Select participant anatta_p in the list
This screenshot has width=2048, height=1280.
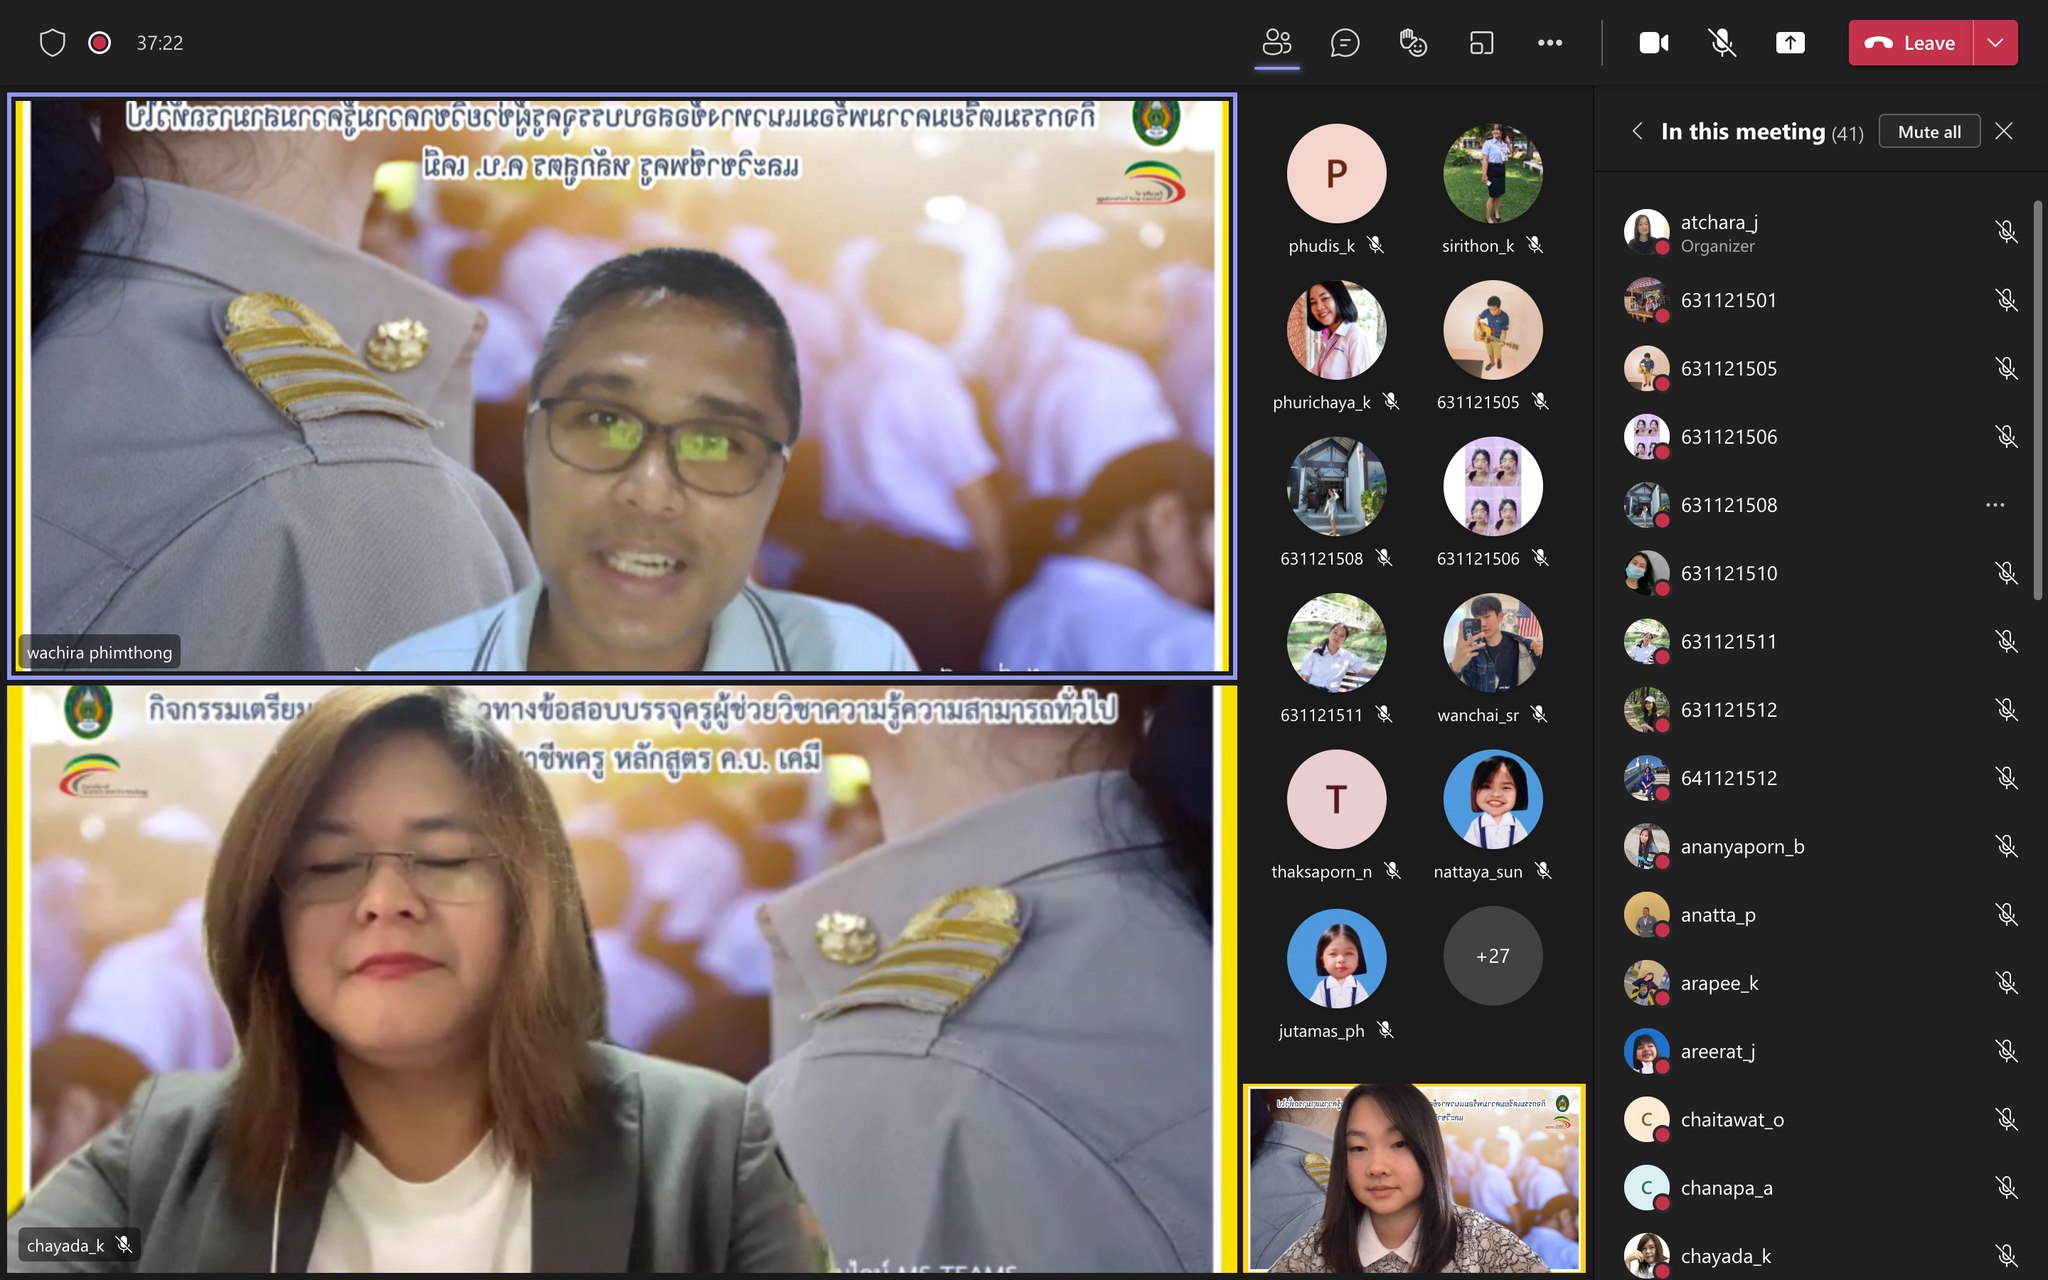[1718, 915]
